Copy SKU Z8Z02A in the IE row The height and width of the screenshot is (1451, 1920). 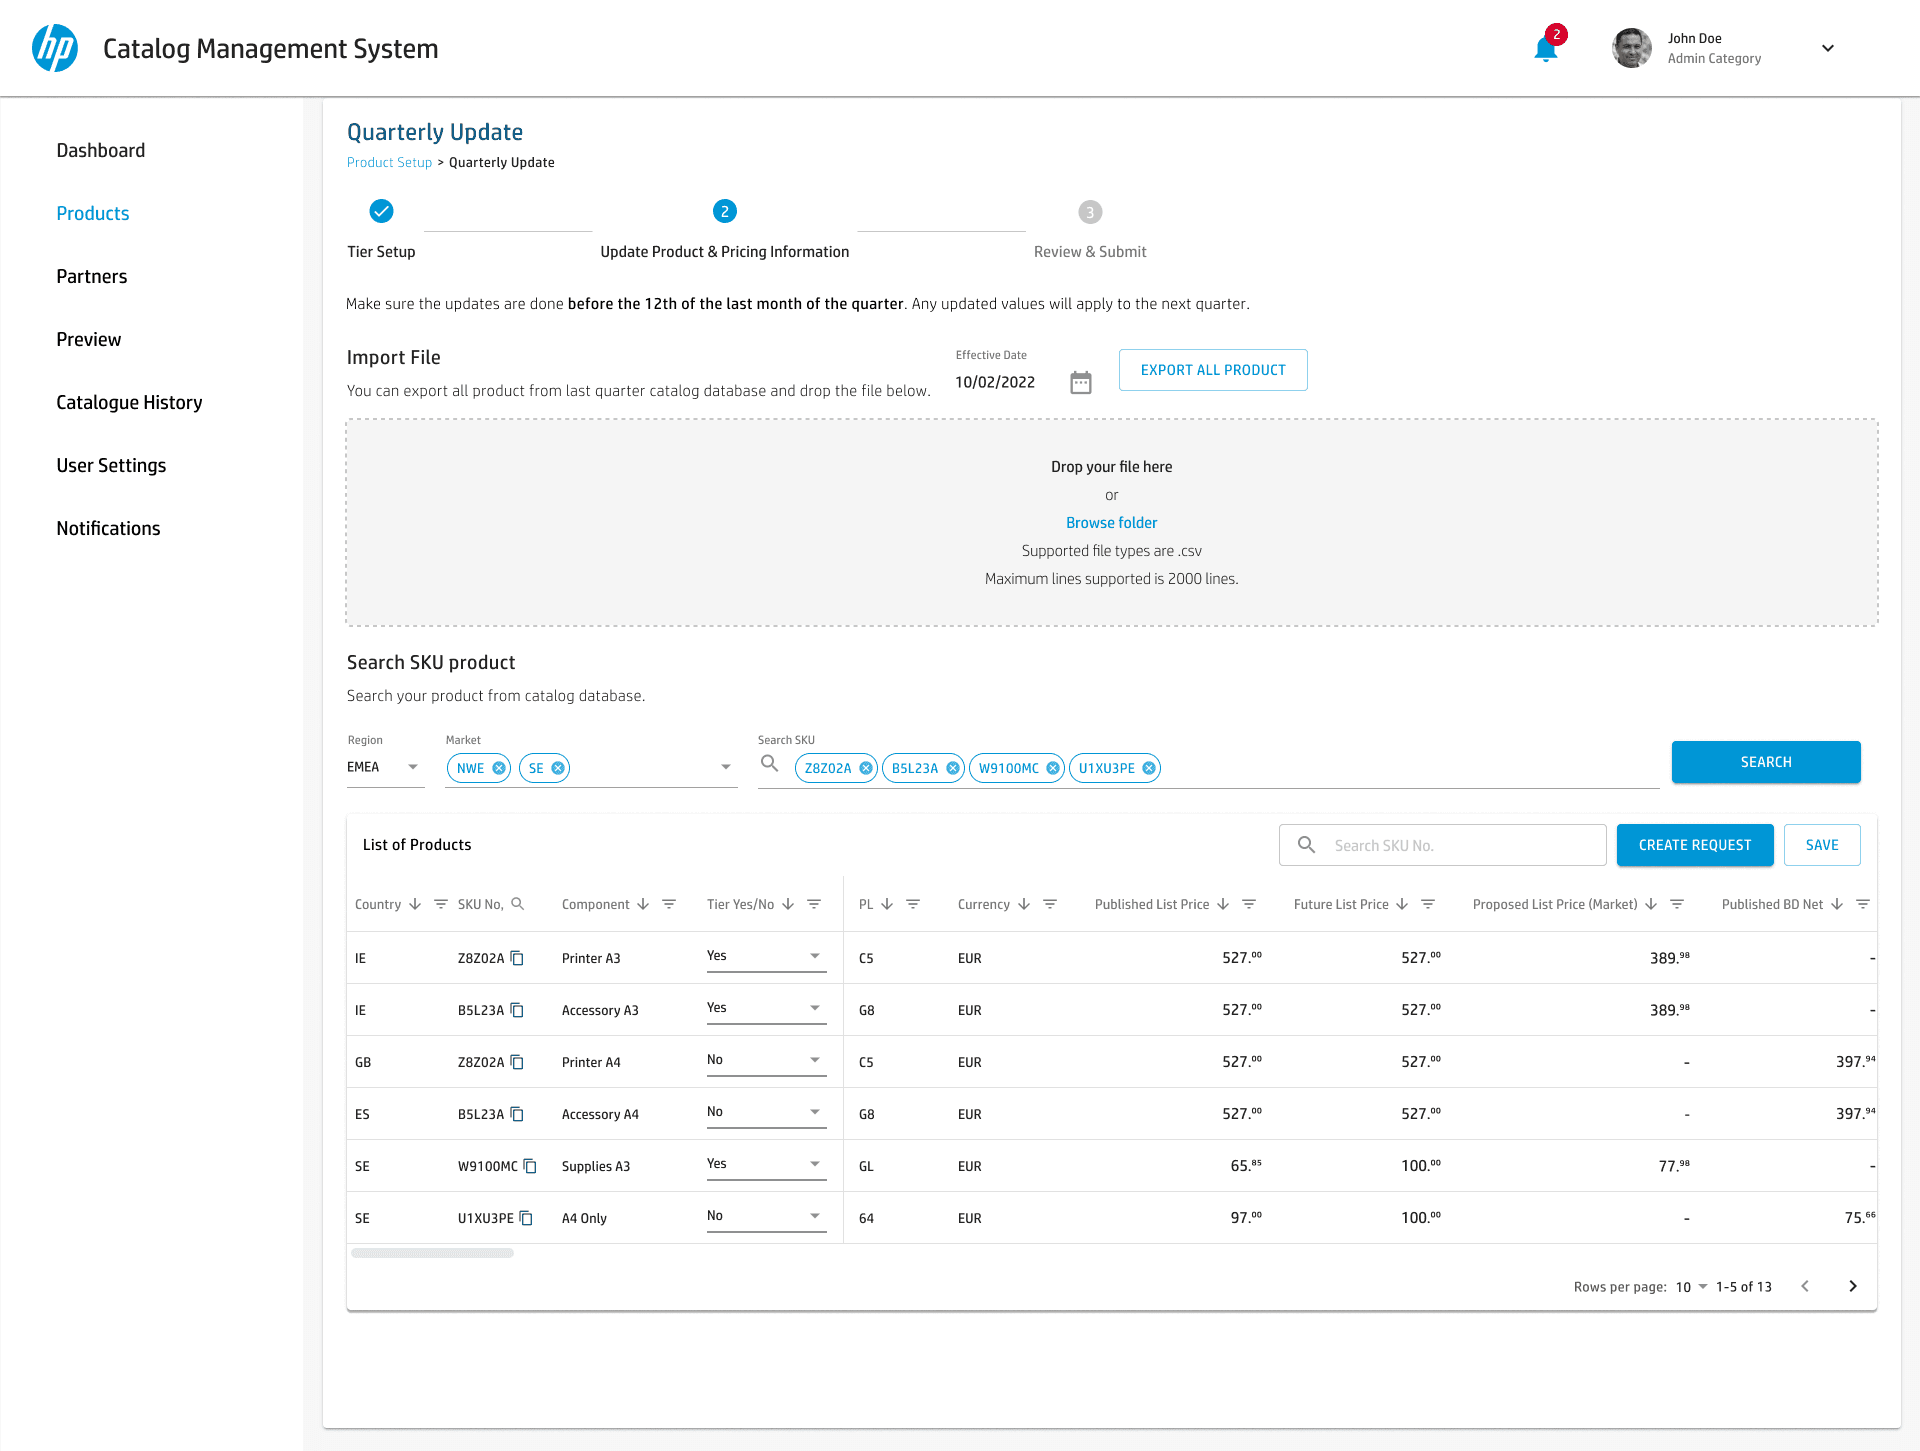tap(517, 958)
